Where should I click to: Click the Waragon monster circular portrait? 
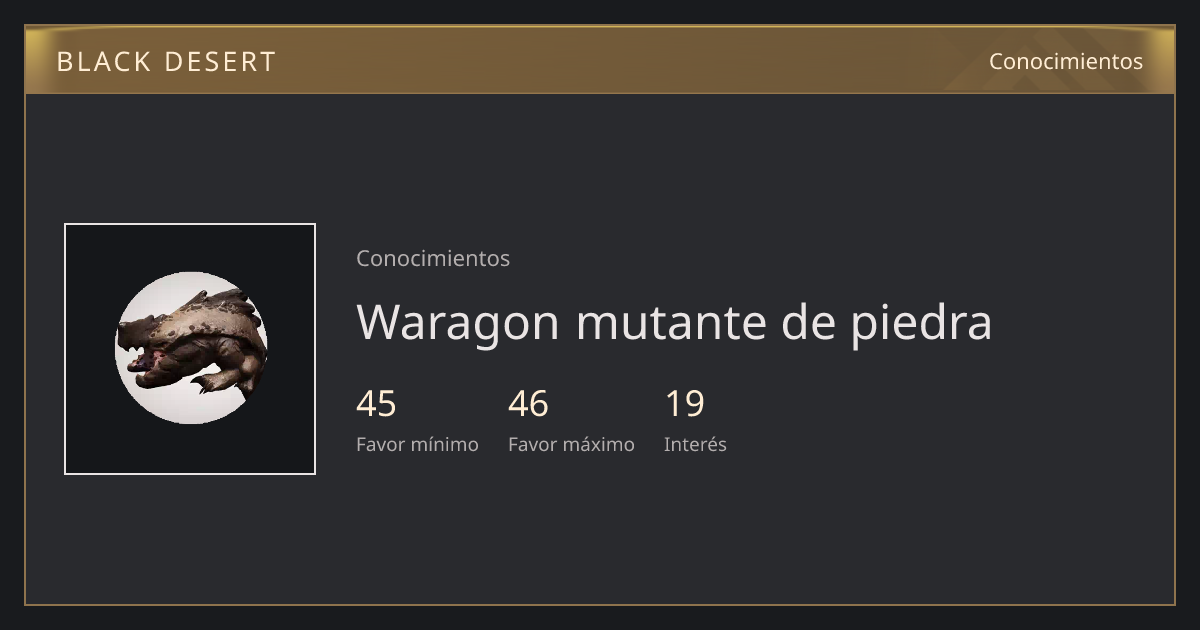[x=190, y=348]
